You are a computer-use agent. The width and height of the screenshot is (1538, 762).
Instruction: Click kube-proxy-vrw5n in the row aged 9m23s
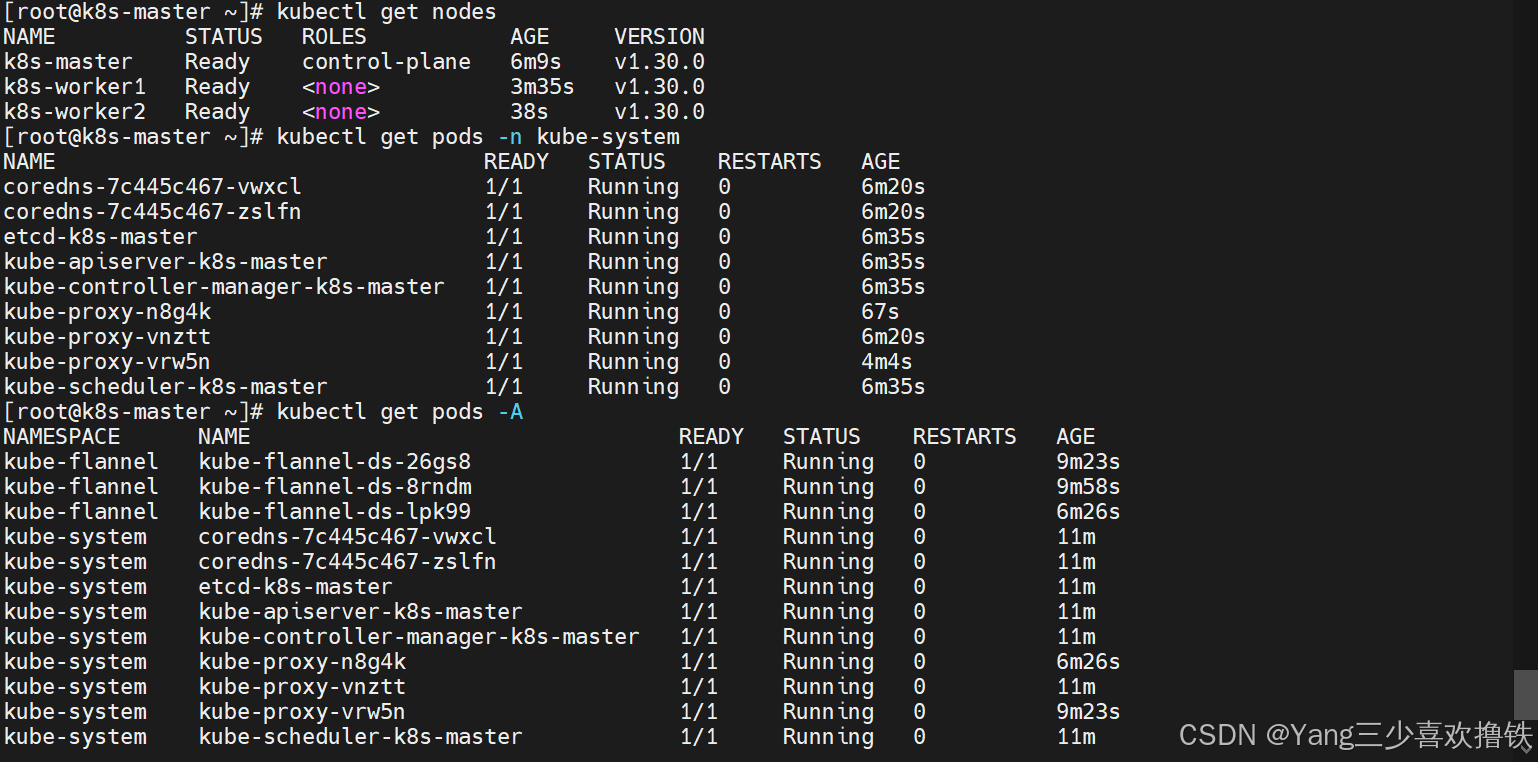pos(302,712)
